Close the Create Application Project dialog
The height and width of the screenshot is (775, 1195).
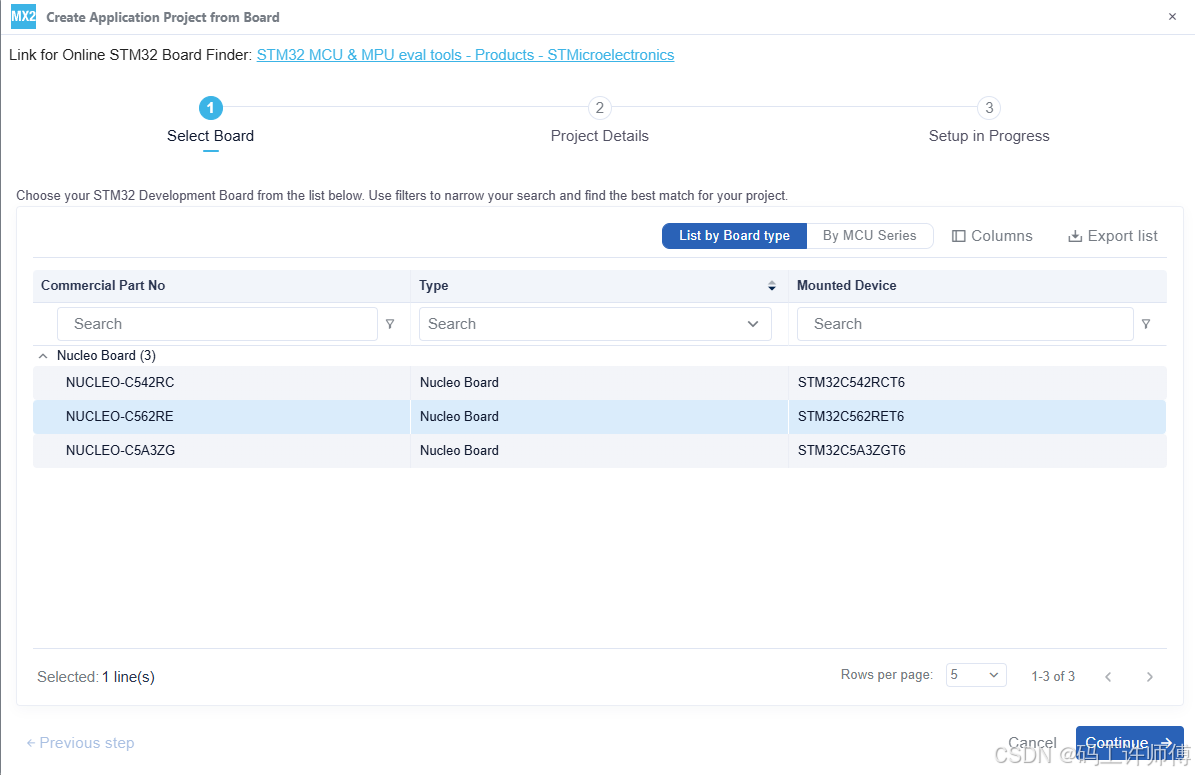(x=1172, y=17)
